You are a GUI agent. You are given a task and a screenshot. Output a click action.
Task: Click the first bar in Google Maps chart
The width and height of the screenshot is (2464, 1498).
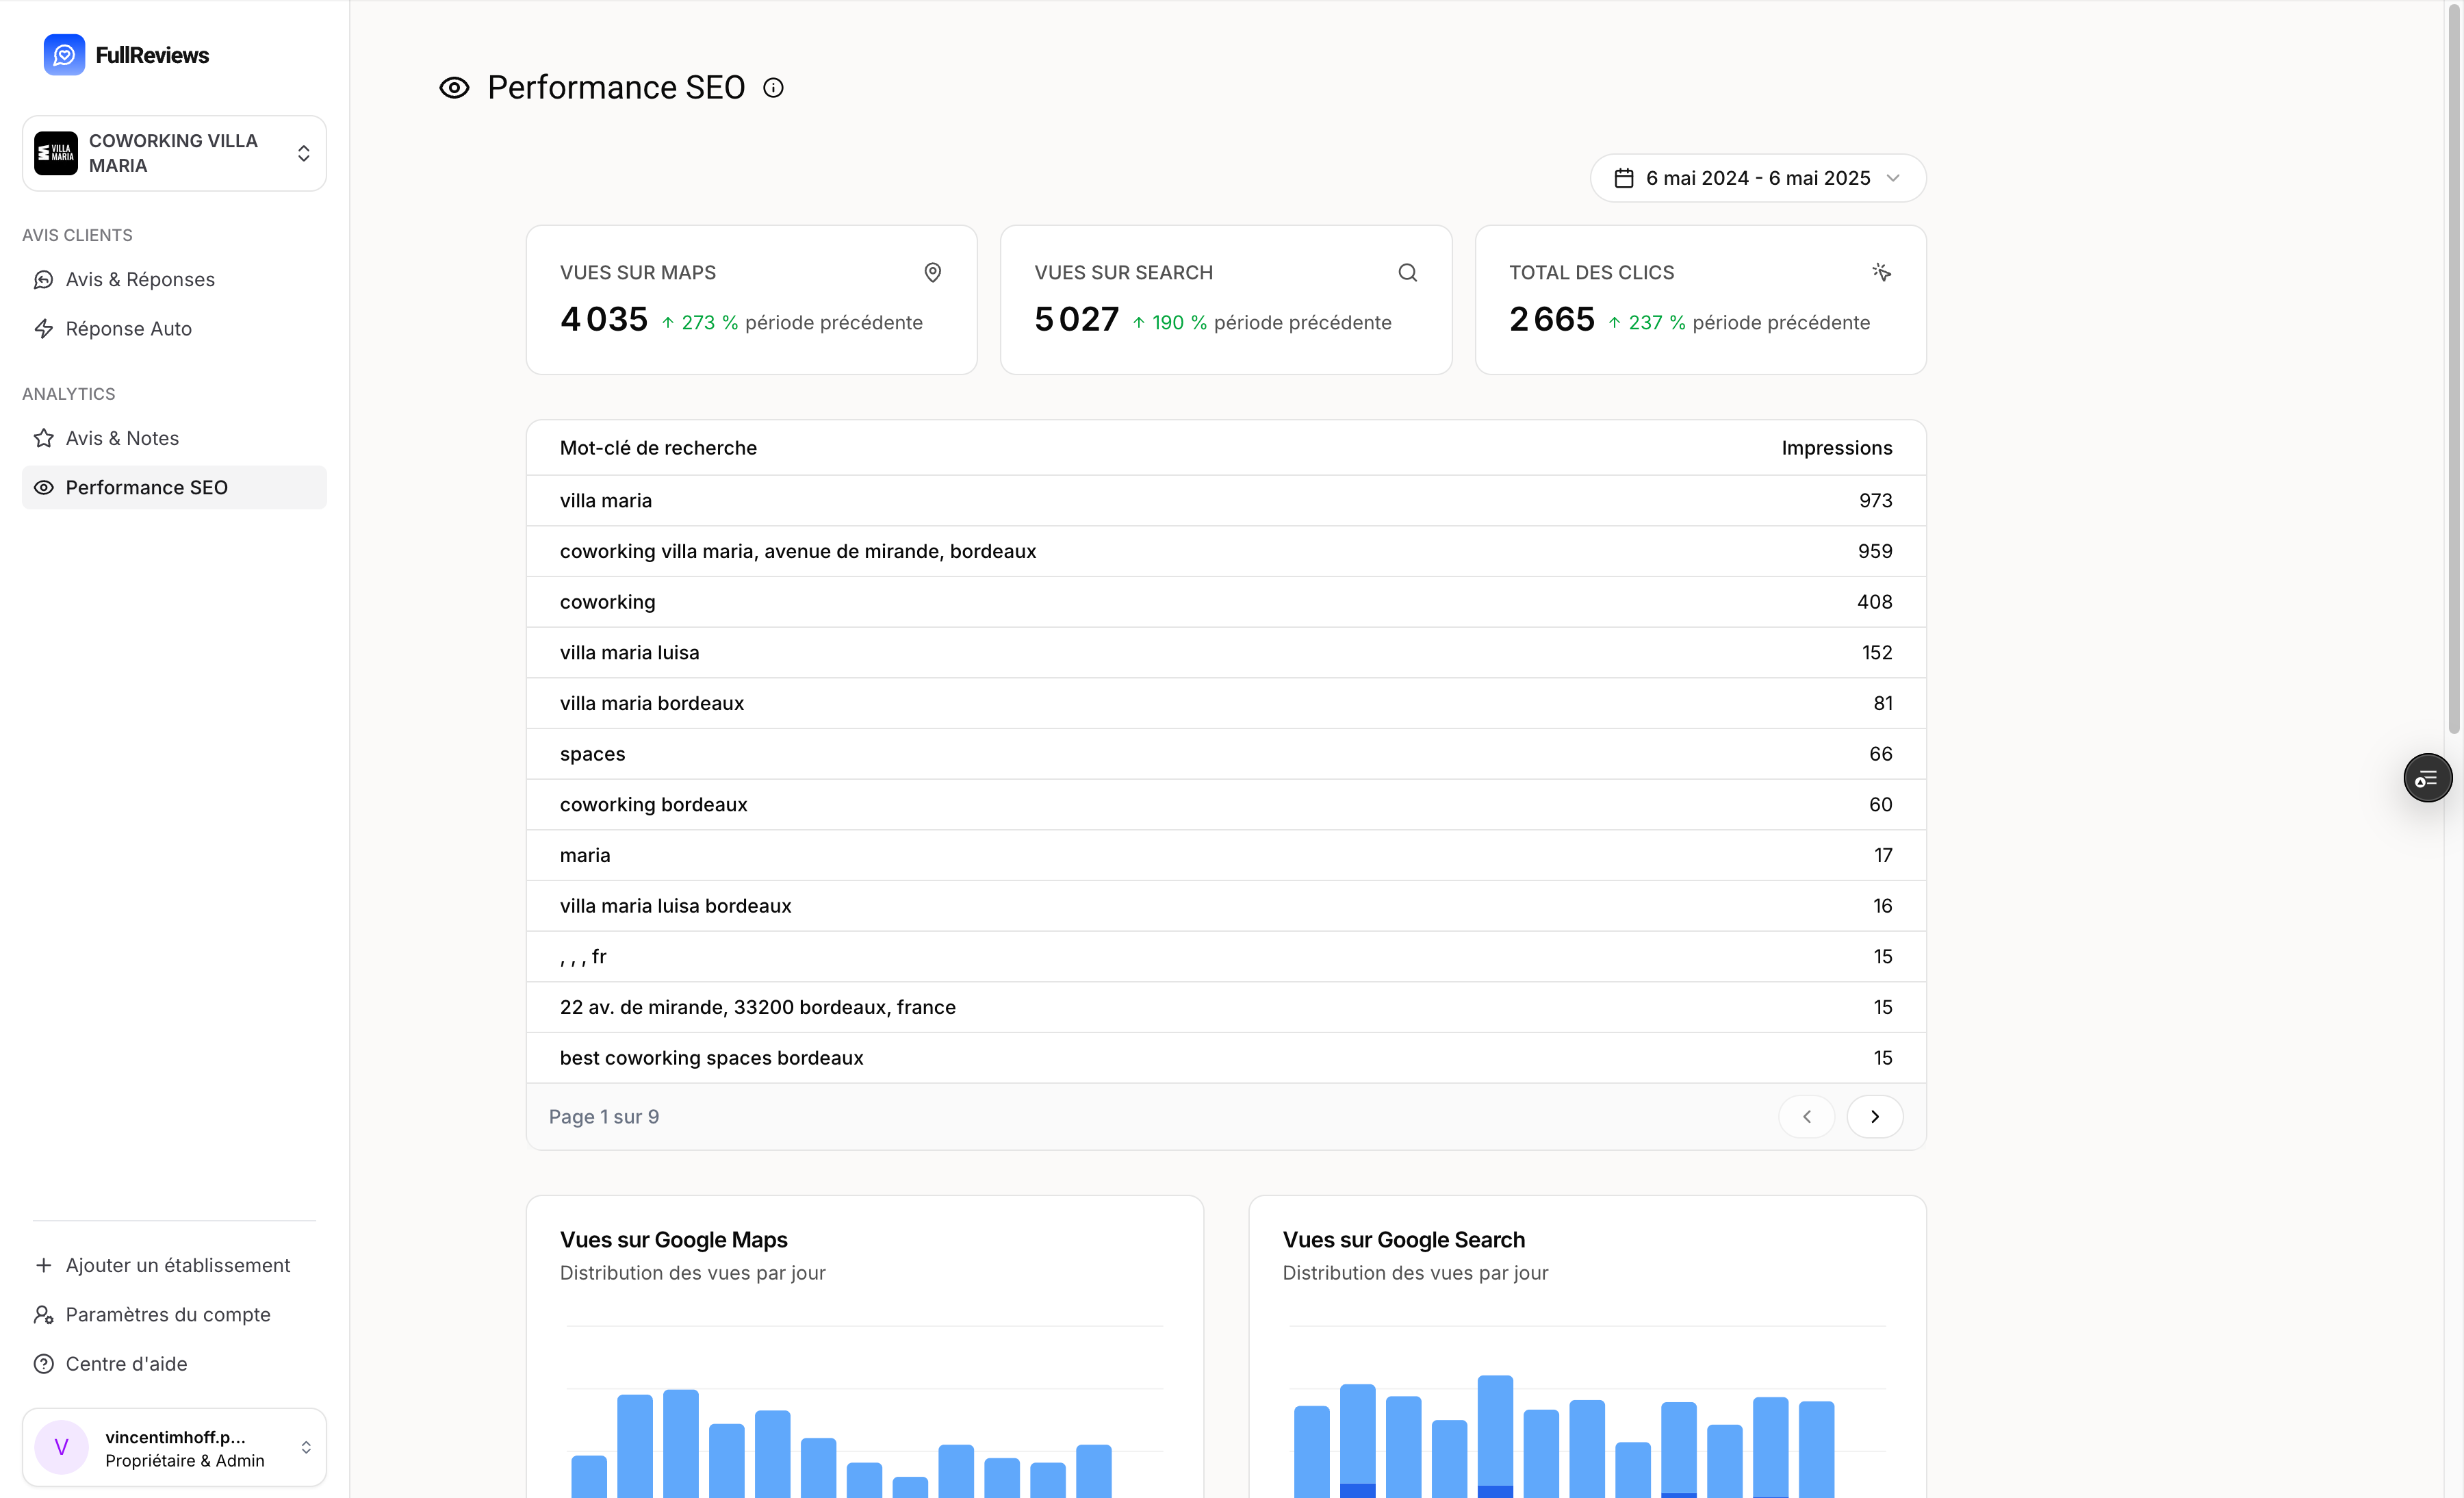point(589,1476)
